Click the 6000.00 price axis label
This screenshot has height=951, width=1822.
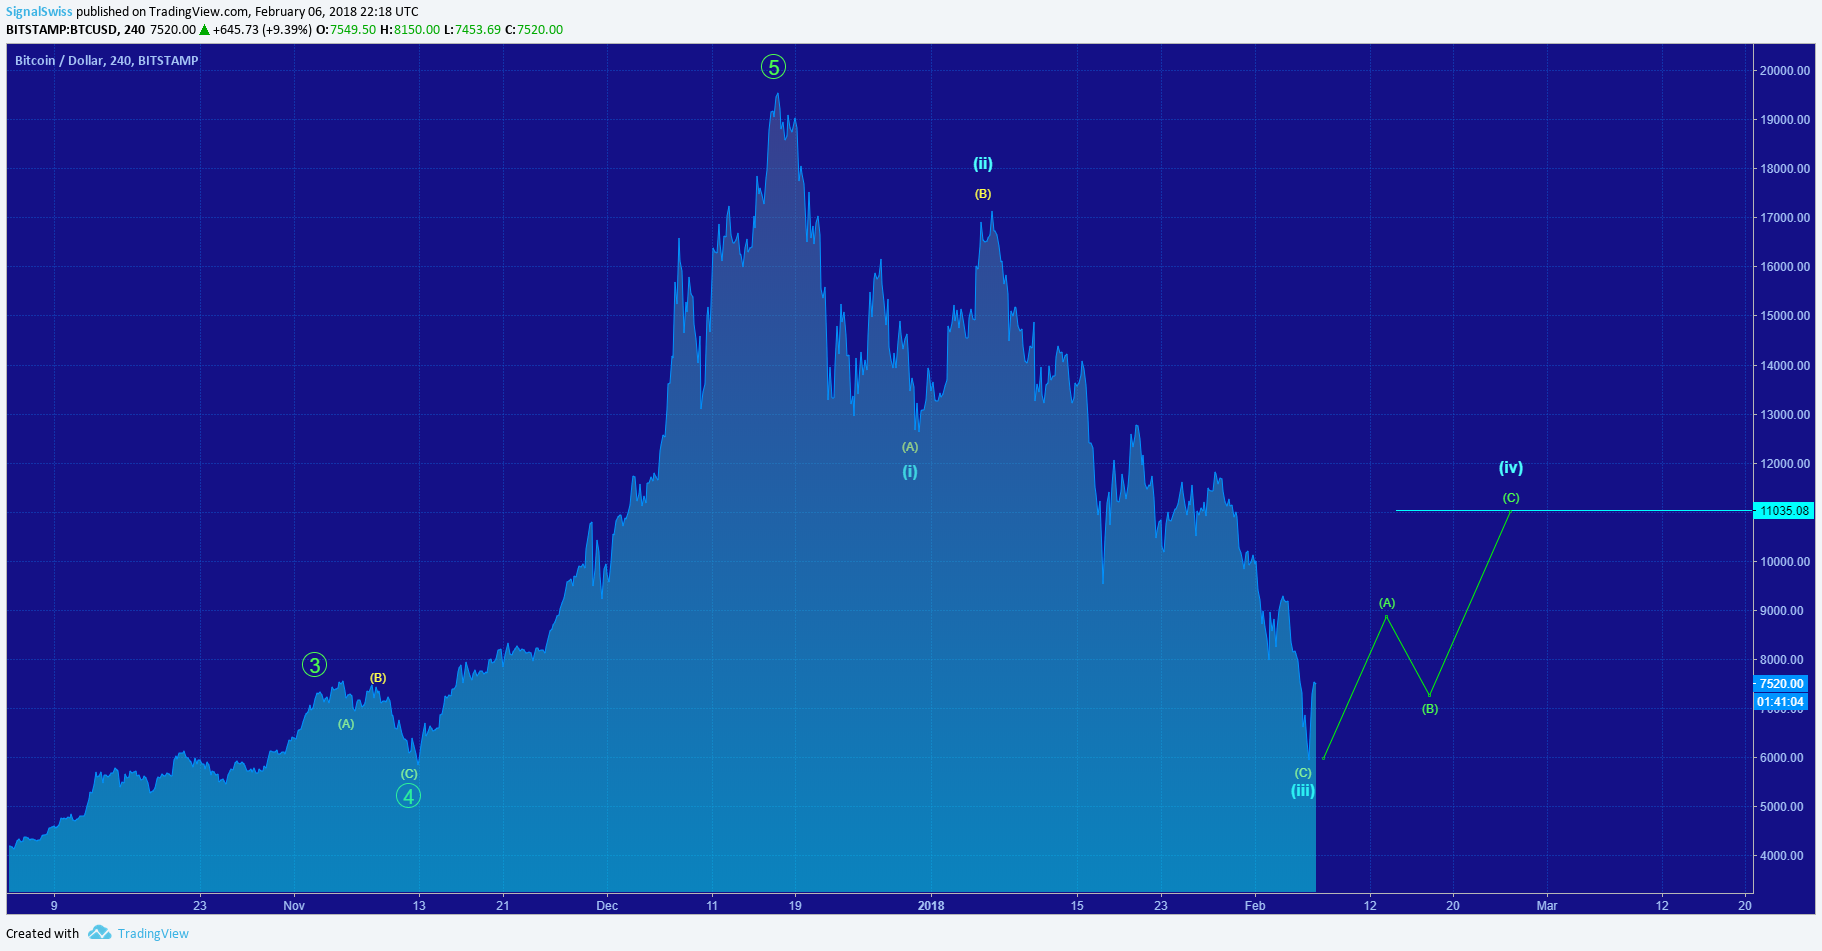click(1782, 758)
